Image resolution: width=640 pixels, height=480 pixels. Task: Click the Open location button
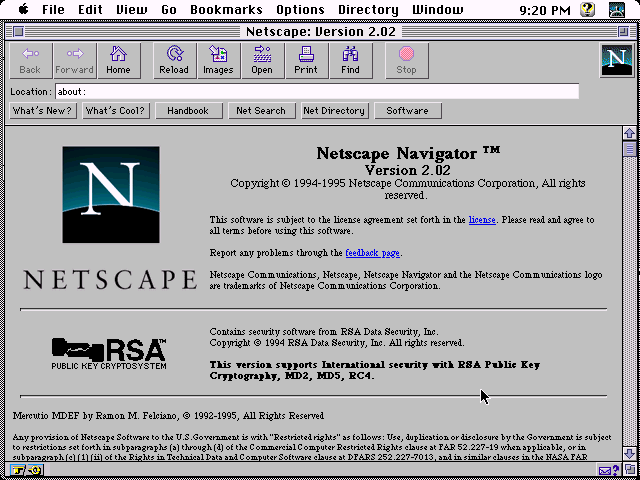coord(262,60)
